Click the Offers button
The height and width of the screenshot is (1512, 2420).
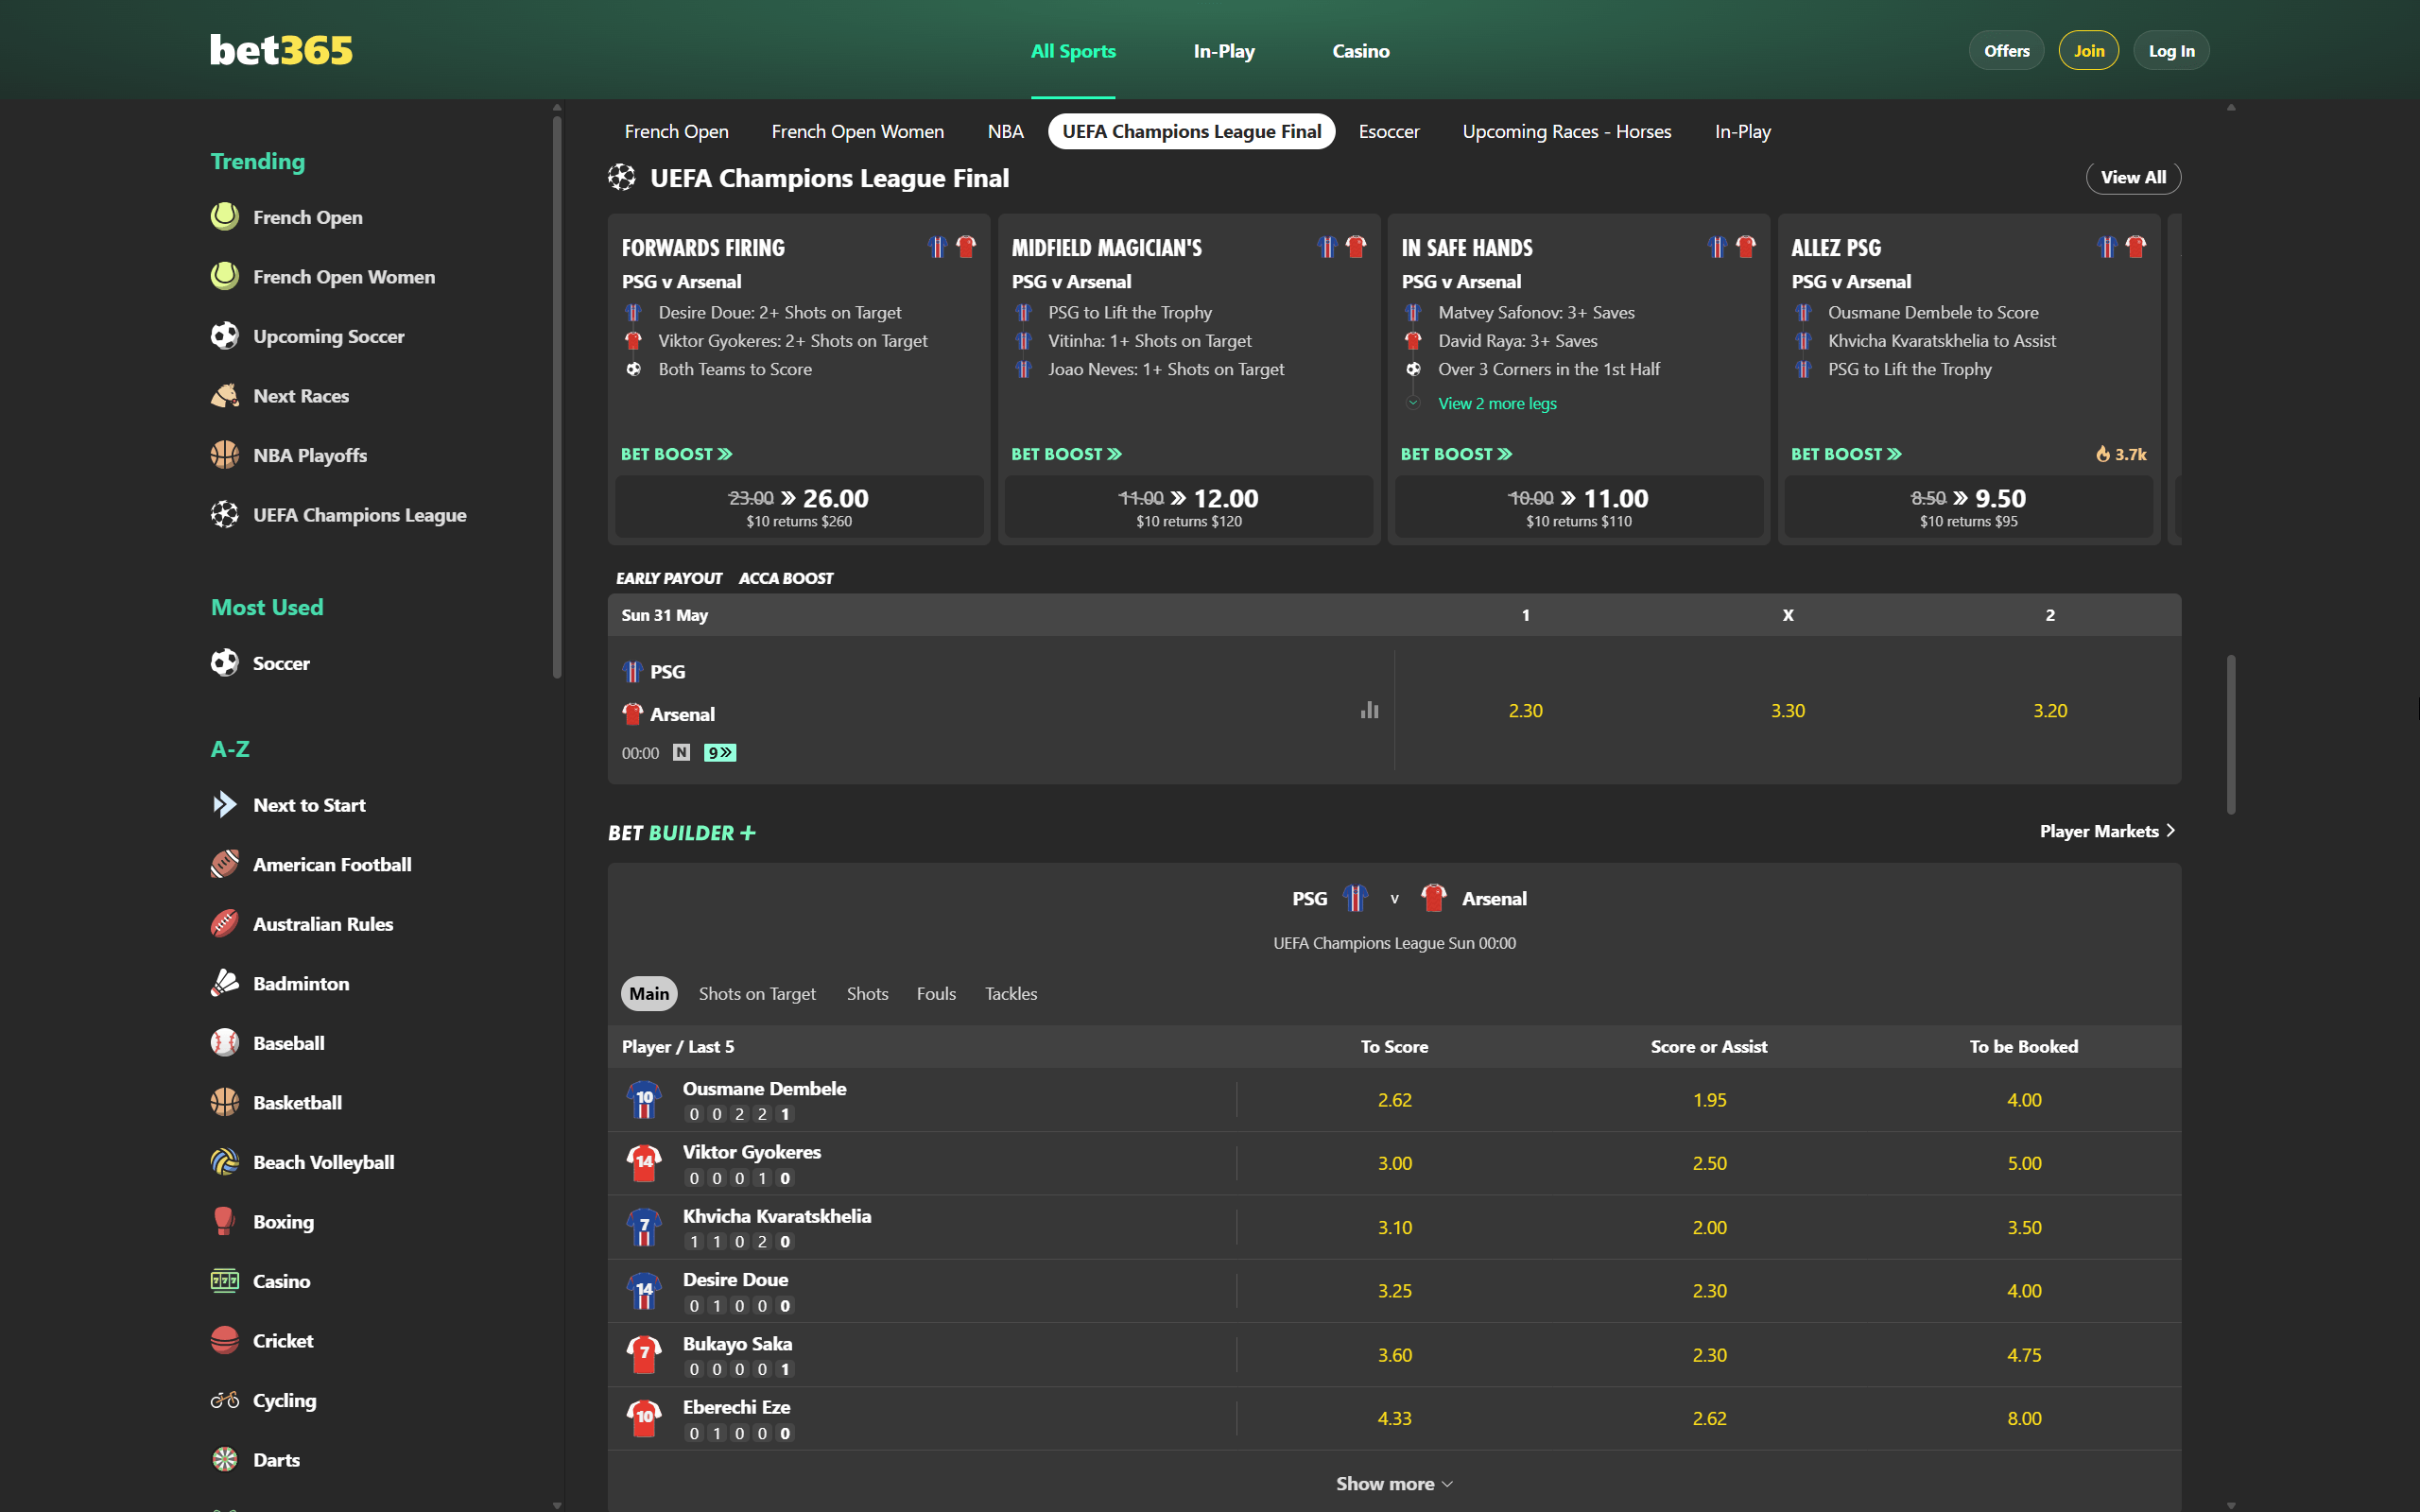click(2006, 51)
